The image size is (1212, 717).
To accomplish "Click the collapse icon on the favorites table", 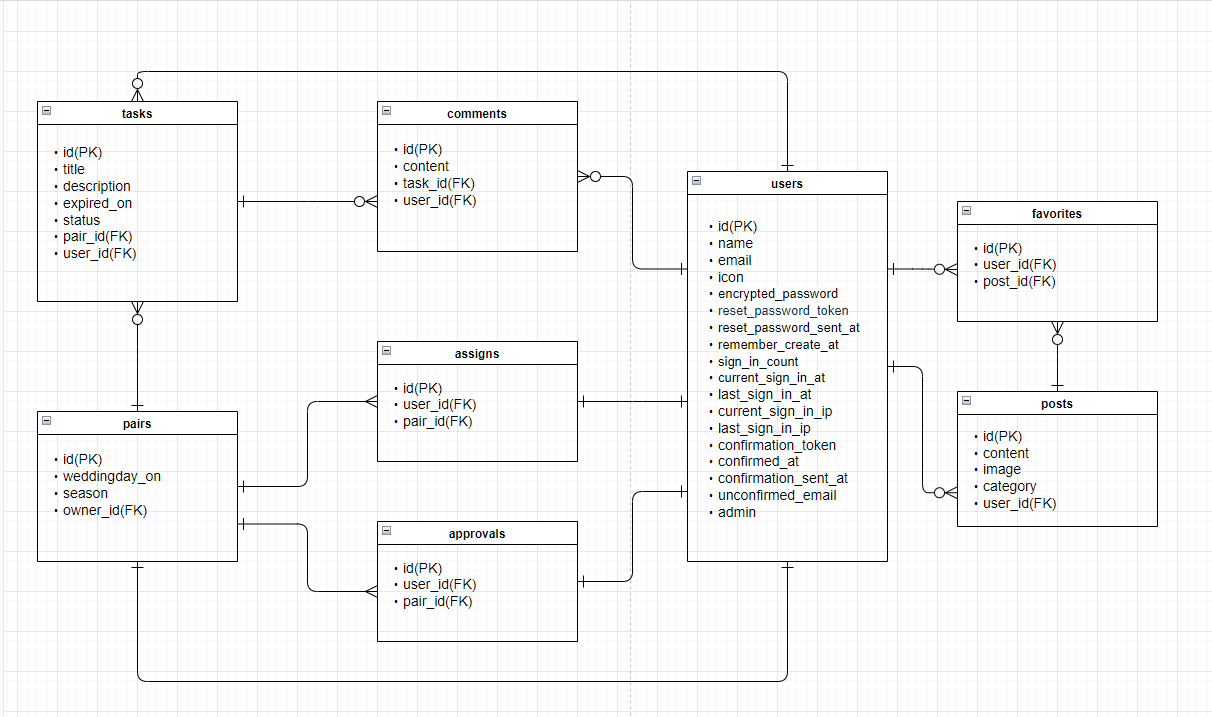I will [966, 212].
